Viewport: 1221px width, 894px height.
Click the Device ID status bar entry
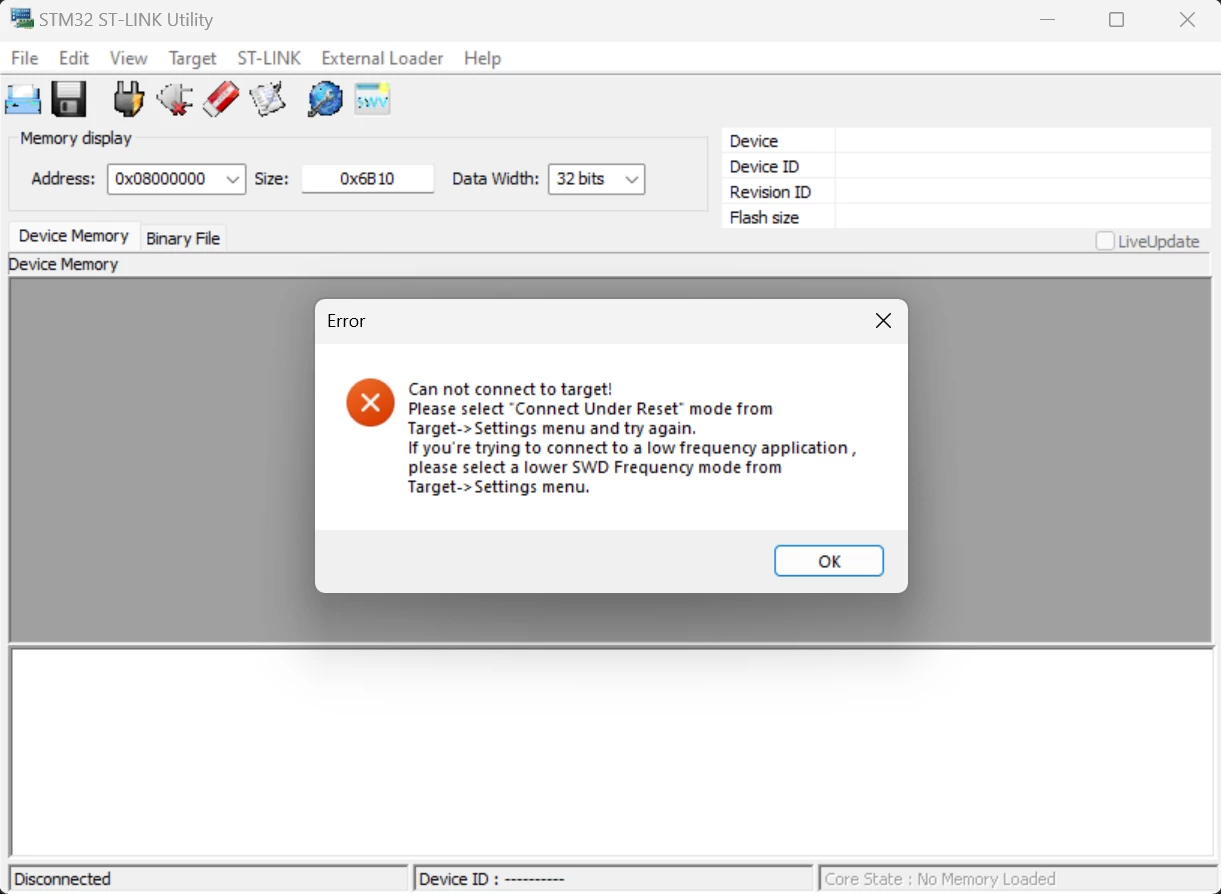(613, 879)
